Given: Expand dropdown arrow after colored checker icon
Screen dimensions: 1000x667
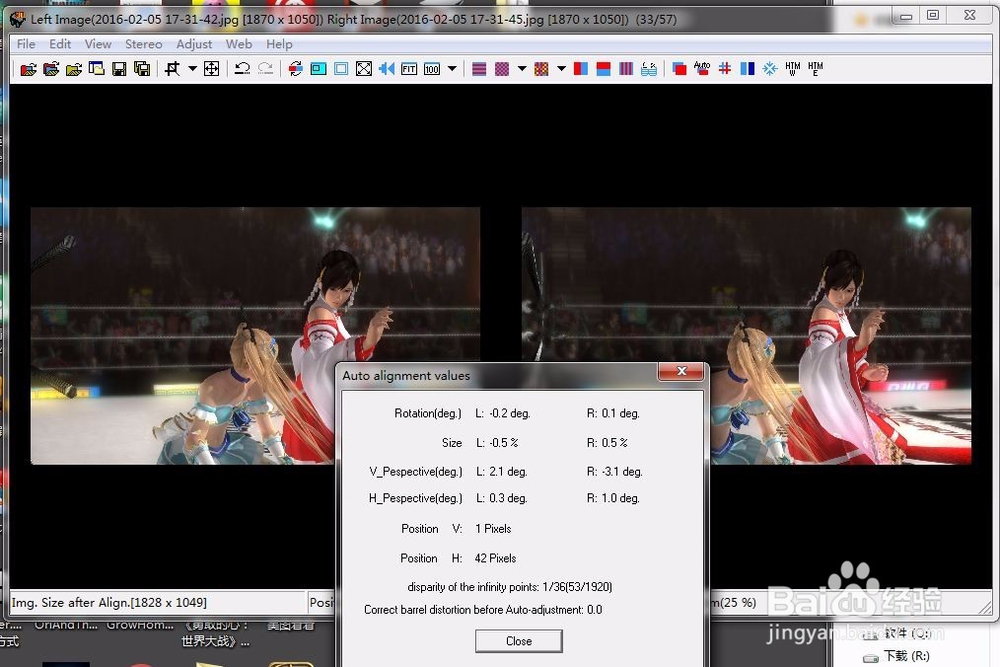Looking at the screenshot, I should coord(561,69).
